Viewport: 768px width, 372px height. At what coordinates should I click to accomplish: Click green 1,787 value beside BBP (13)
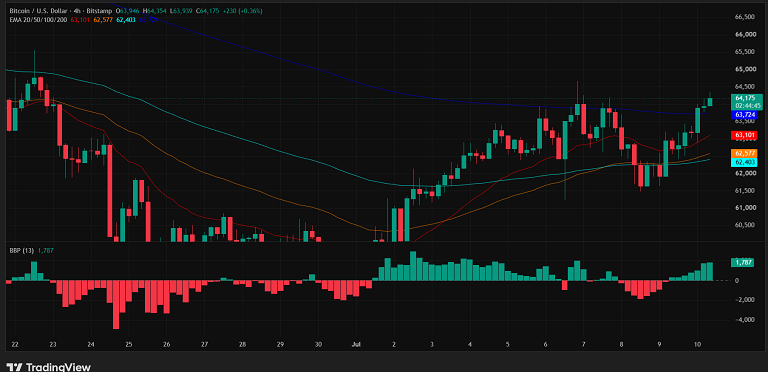tap(46, 251)
